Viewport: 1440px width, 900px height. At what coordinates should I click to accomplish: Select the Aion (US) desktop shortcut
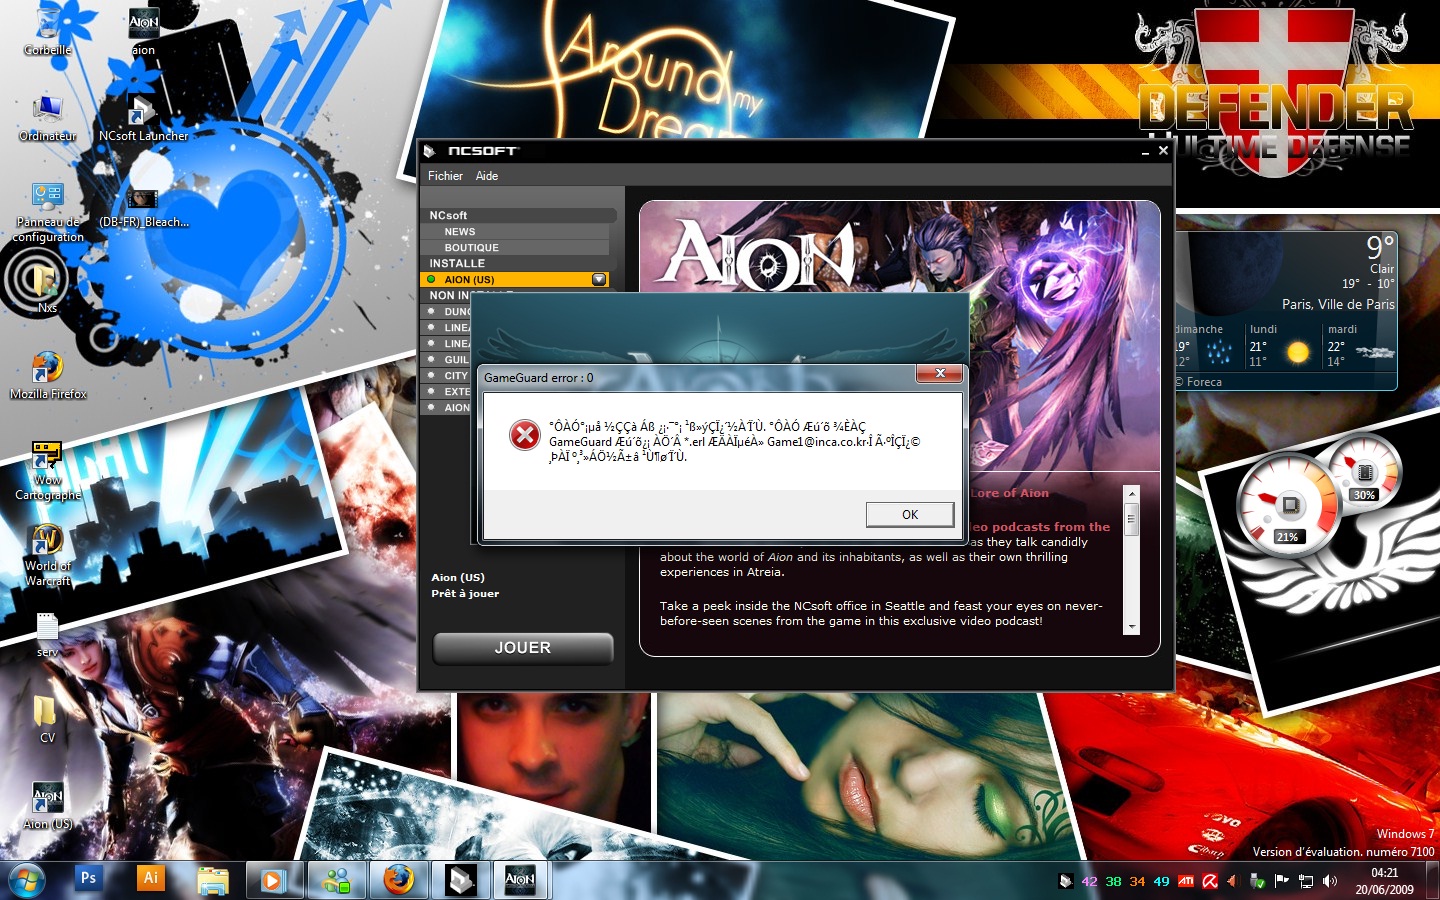click(x=47, y=806)
